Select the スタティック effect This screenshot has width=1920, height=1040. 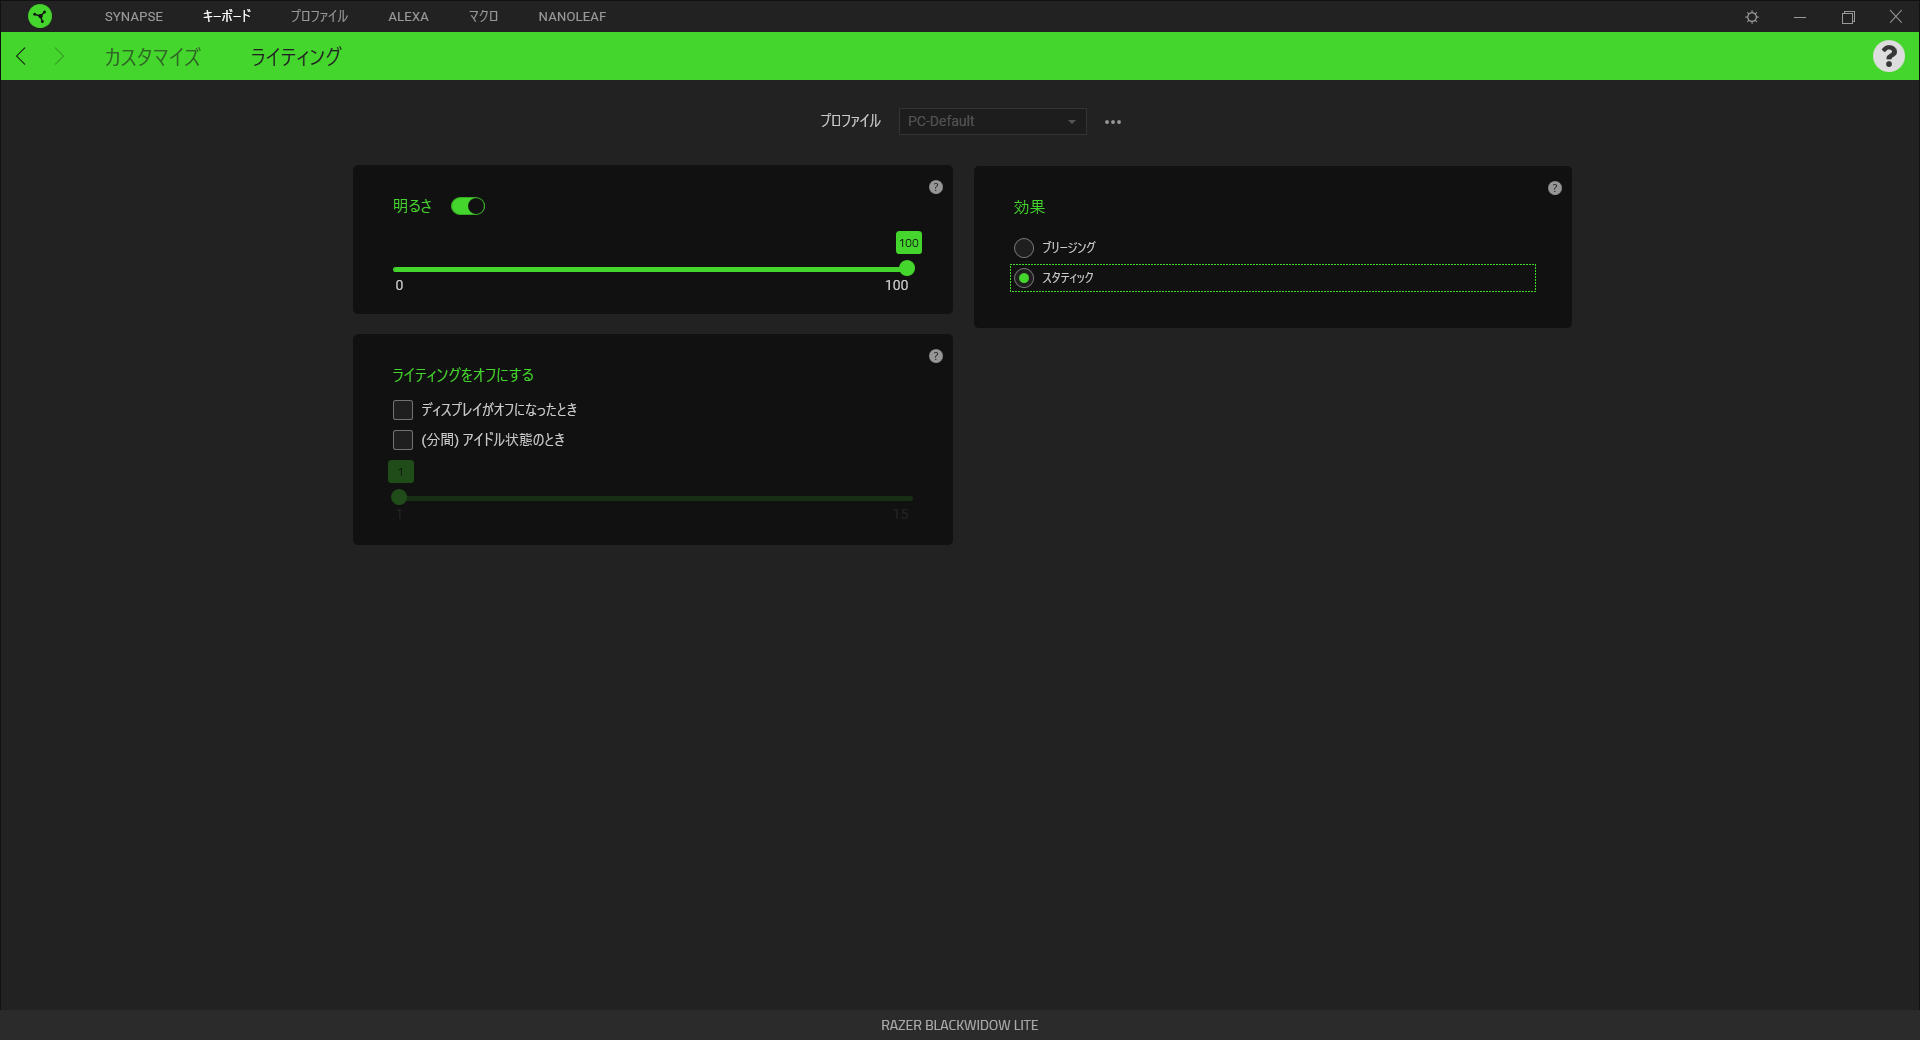[x=1024, y=278]
